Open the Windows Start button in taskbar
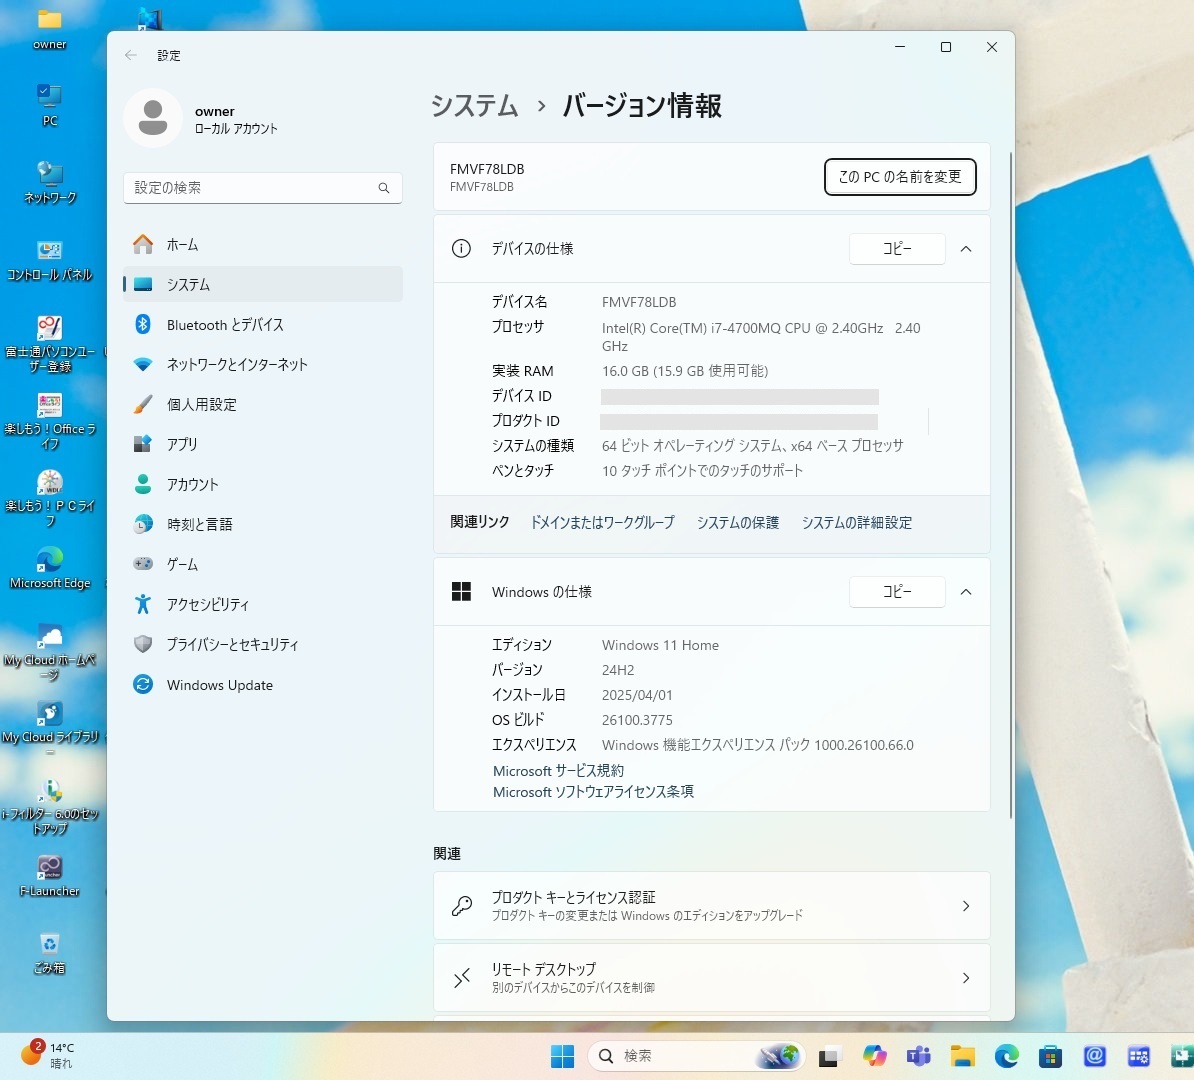 [x=563, y=1056]
